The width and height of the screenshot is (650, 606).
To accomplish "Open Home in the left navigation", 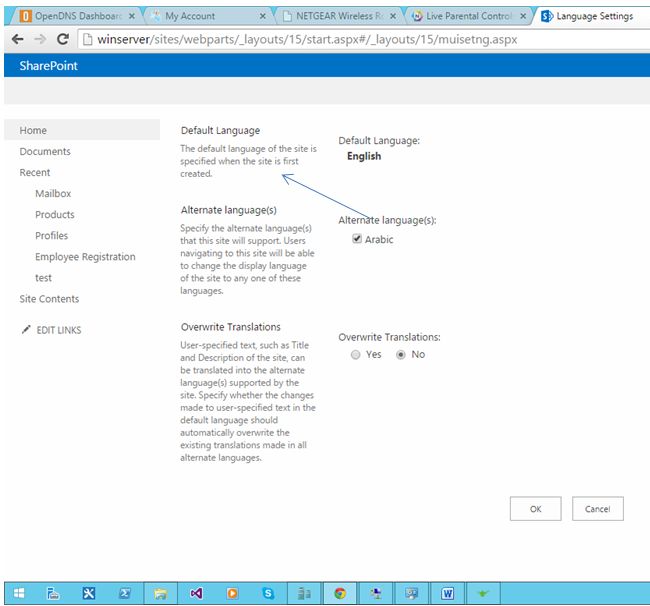I will 82,130.
